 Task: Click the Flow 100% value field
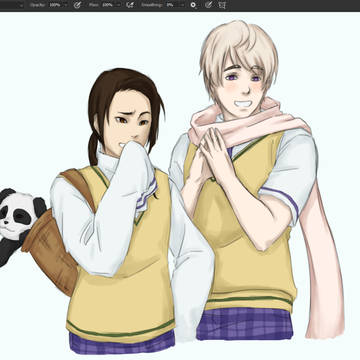pos(108,5)
